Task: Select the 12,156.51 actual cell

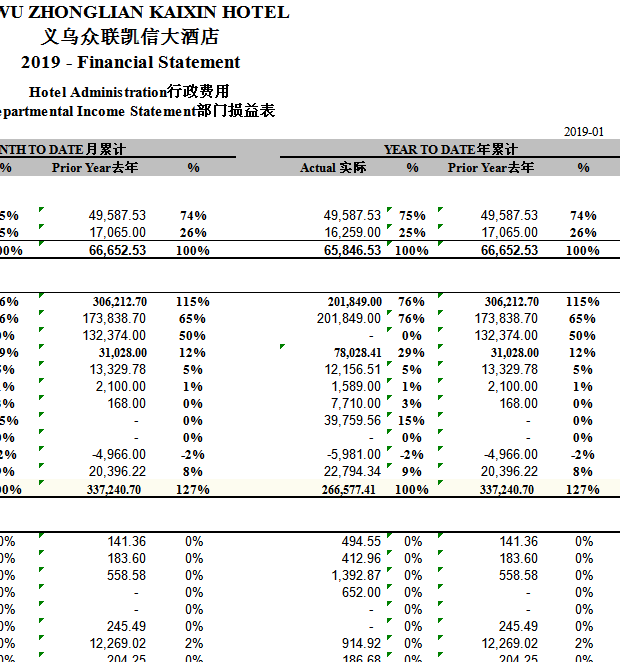Action: click(352, 369)
